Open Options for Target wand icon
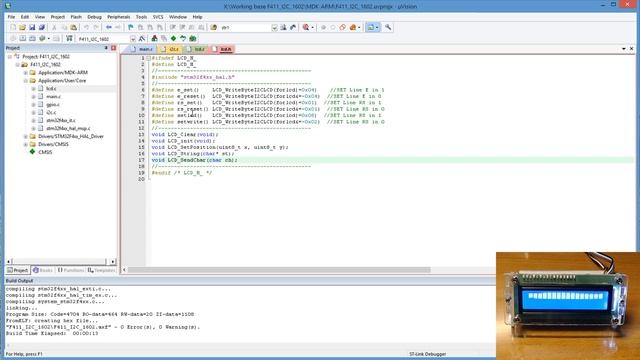The width and height of the screenshot is (640, 360). [142, 38]
